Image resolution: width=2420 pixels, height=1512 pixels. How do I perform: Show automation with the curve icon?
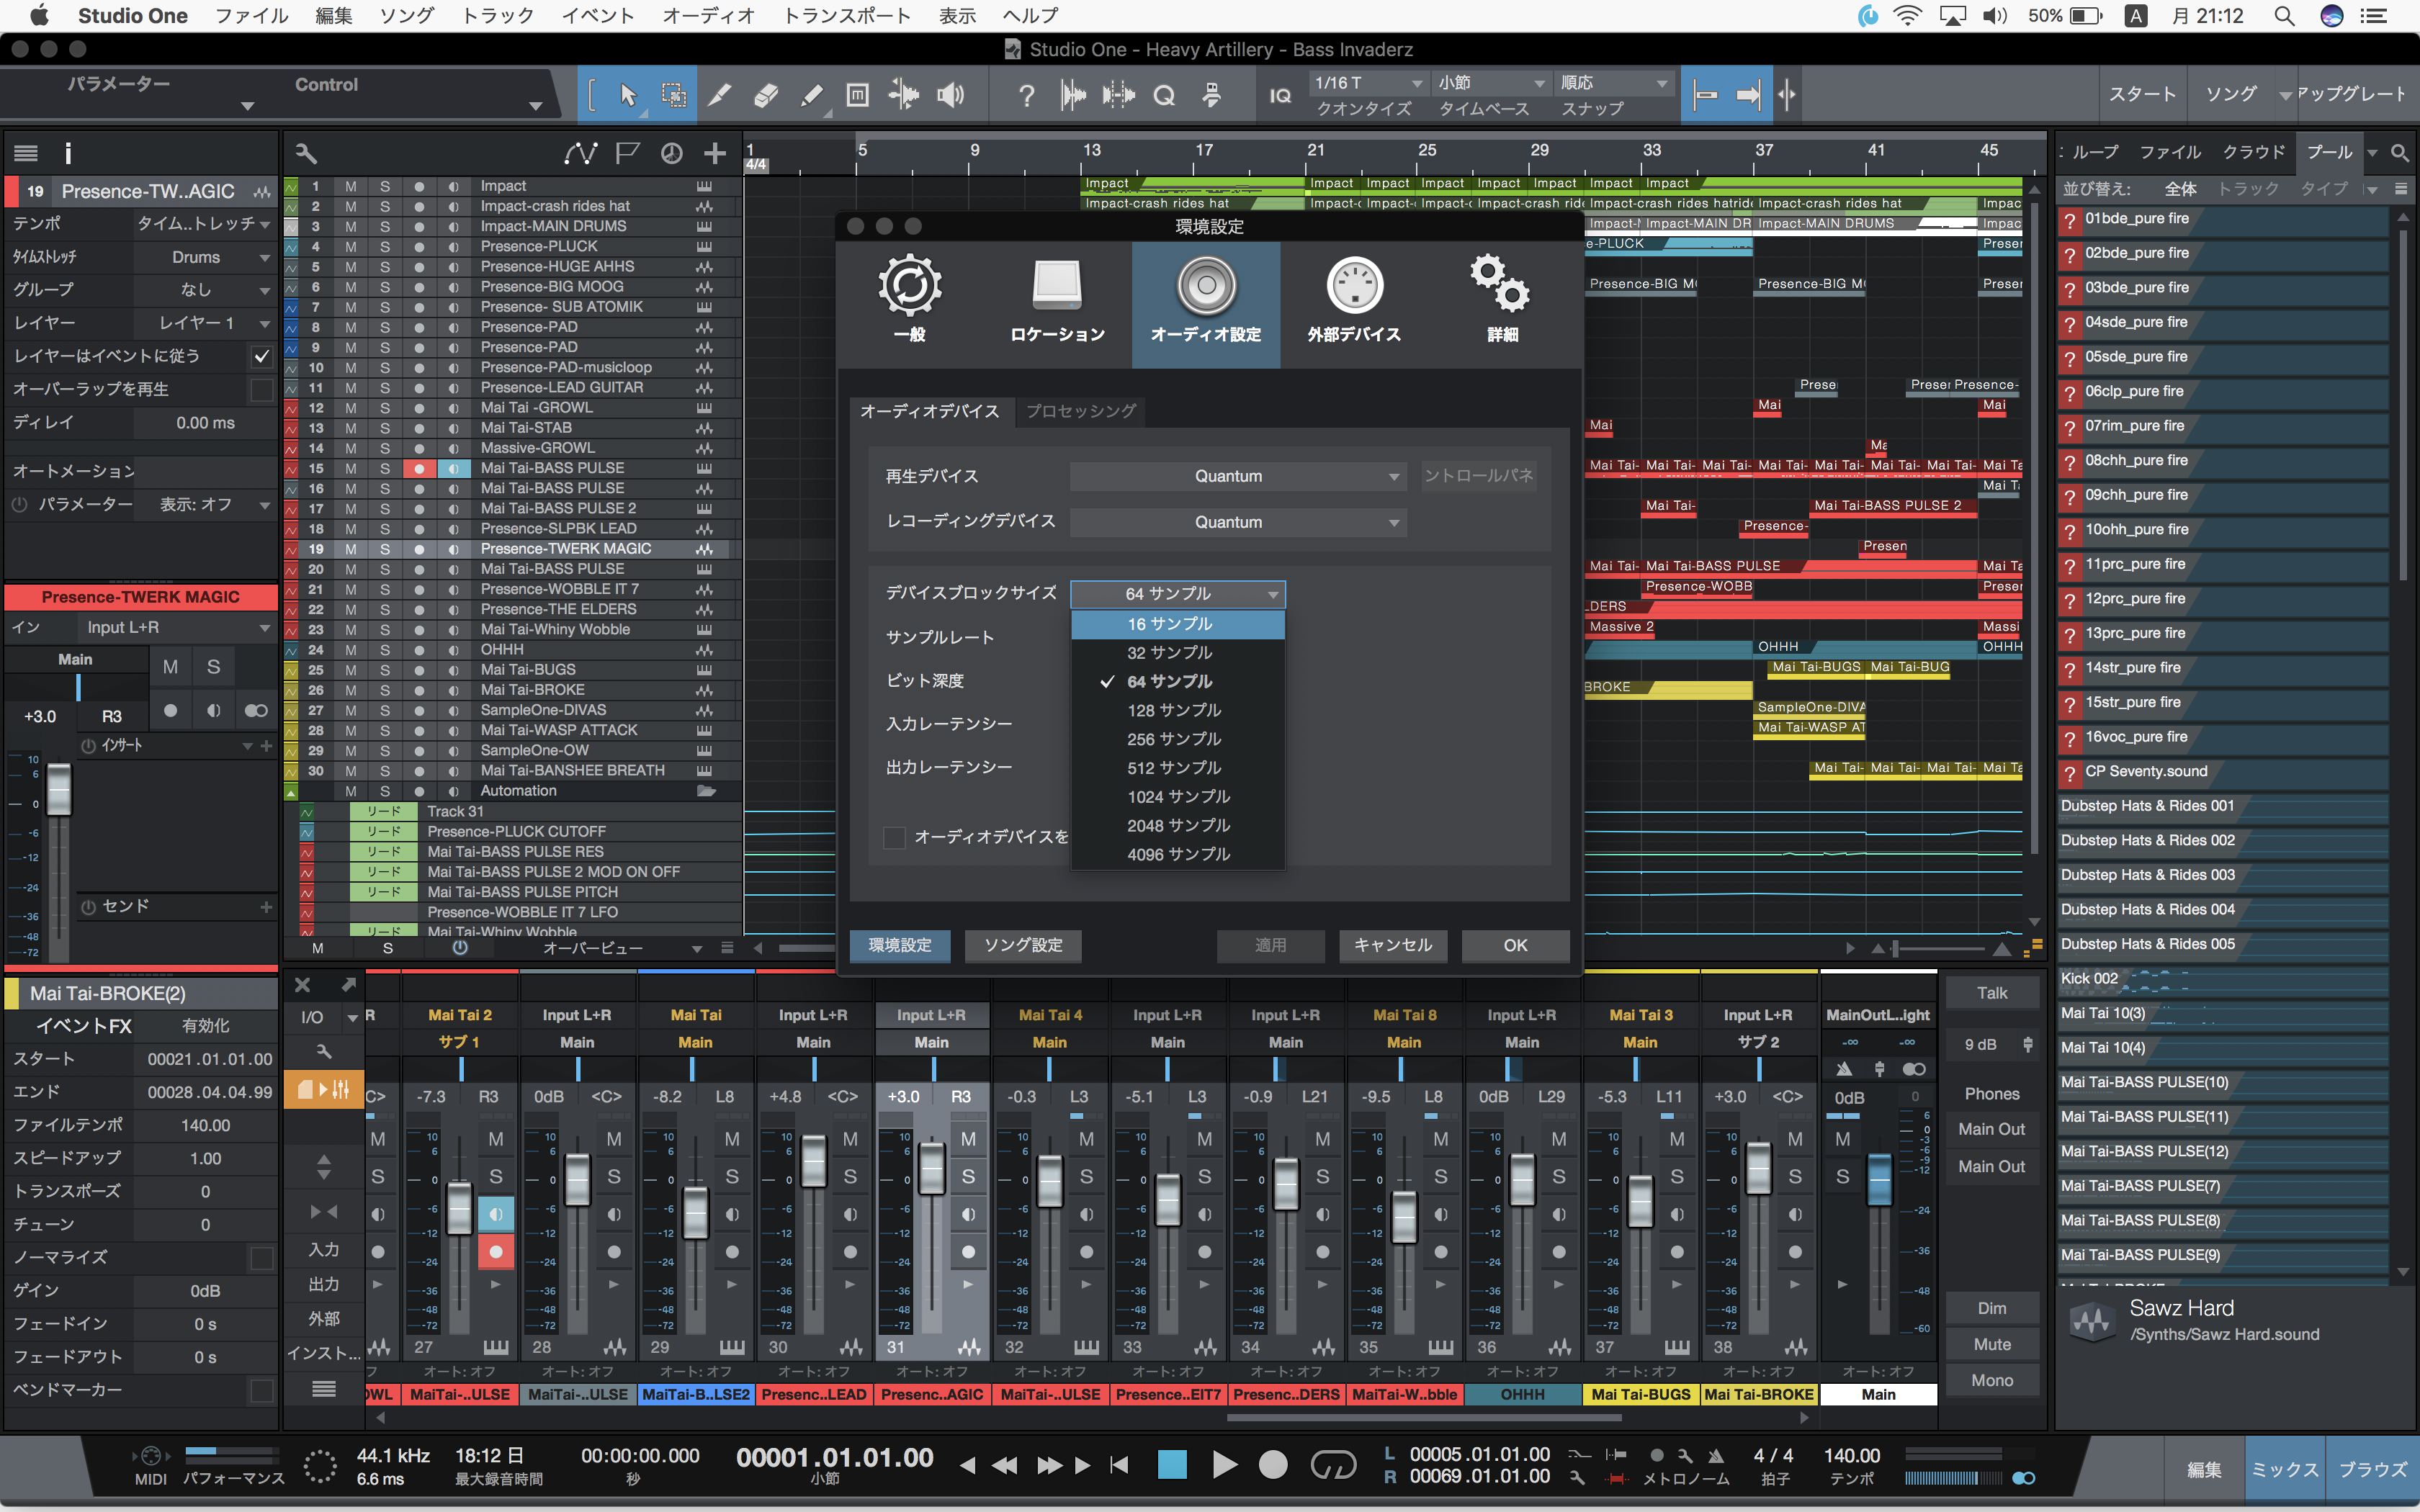click(580, 153)
